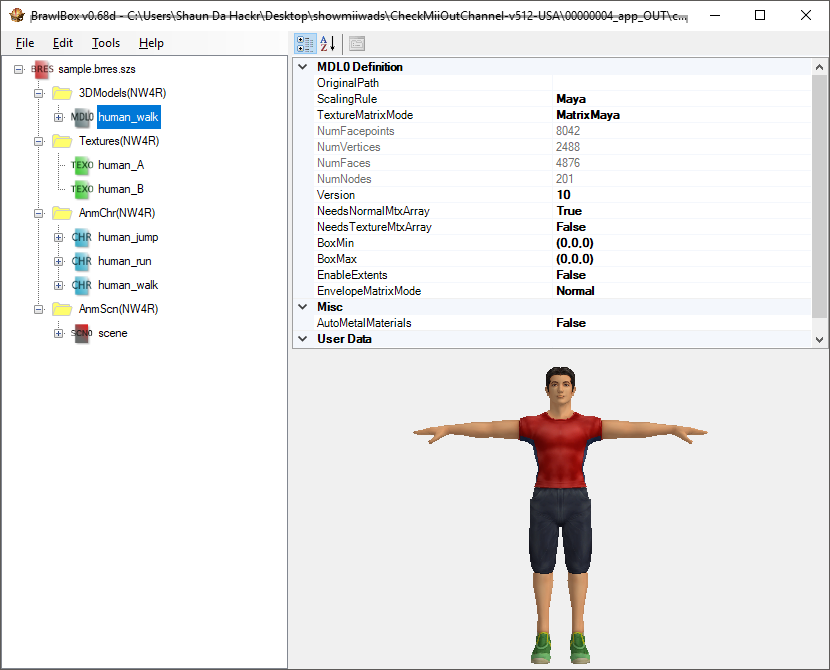
Task: Click the BRES icon for sample.brres.szs
Action: pyautogui.click(x=42, y=69)
